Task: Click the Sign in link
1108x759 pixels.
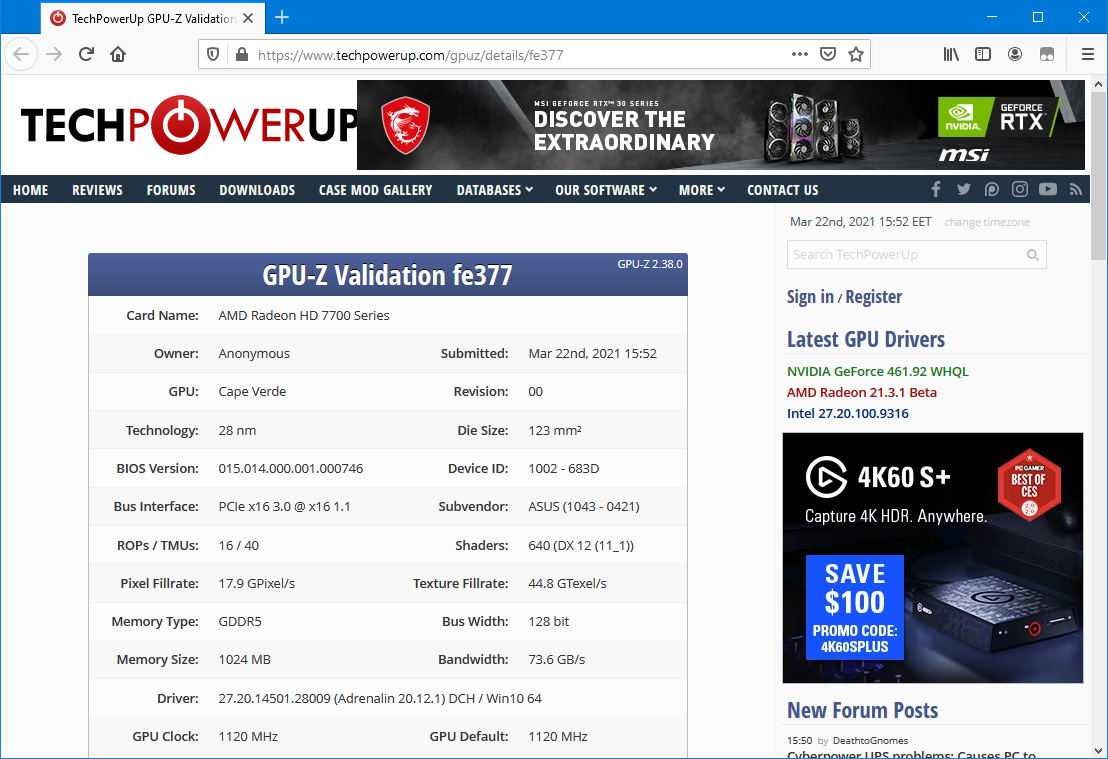Action: pyautogui.click(x=810, y=297)
